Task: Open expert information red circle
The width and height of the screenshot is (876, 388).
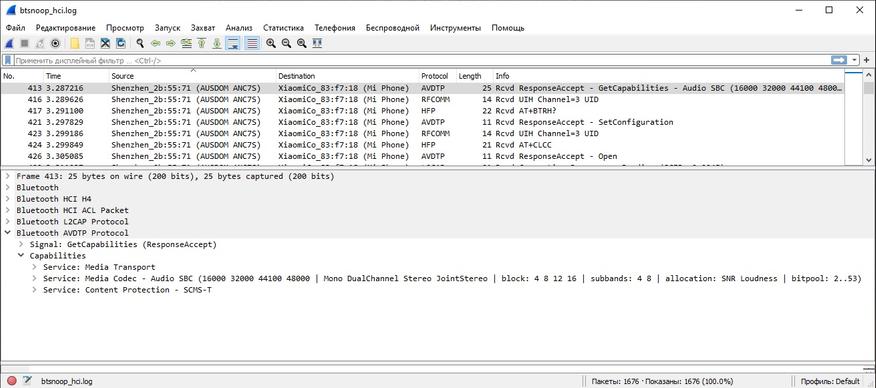Action: (12, 381)
